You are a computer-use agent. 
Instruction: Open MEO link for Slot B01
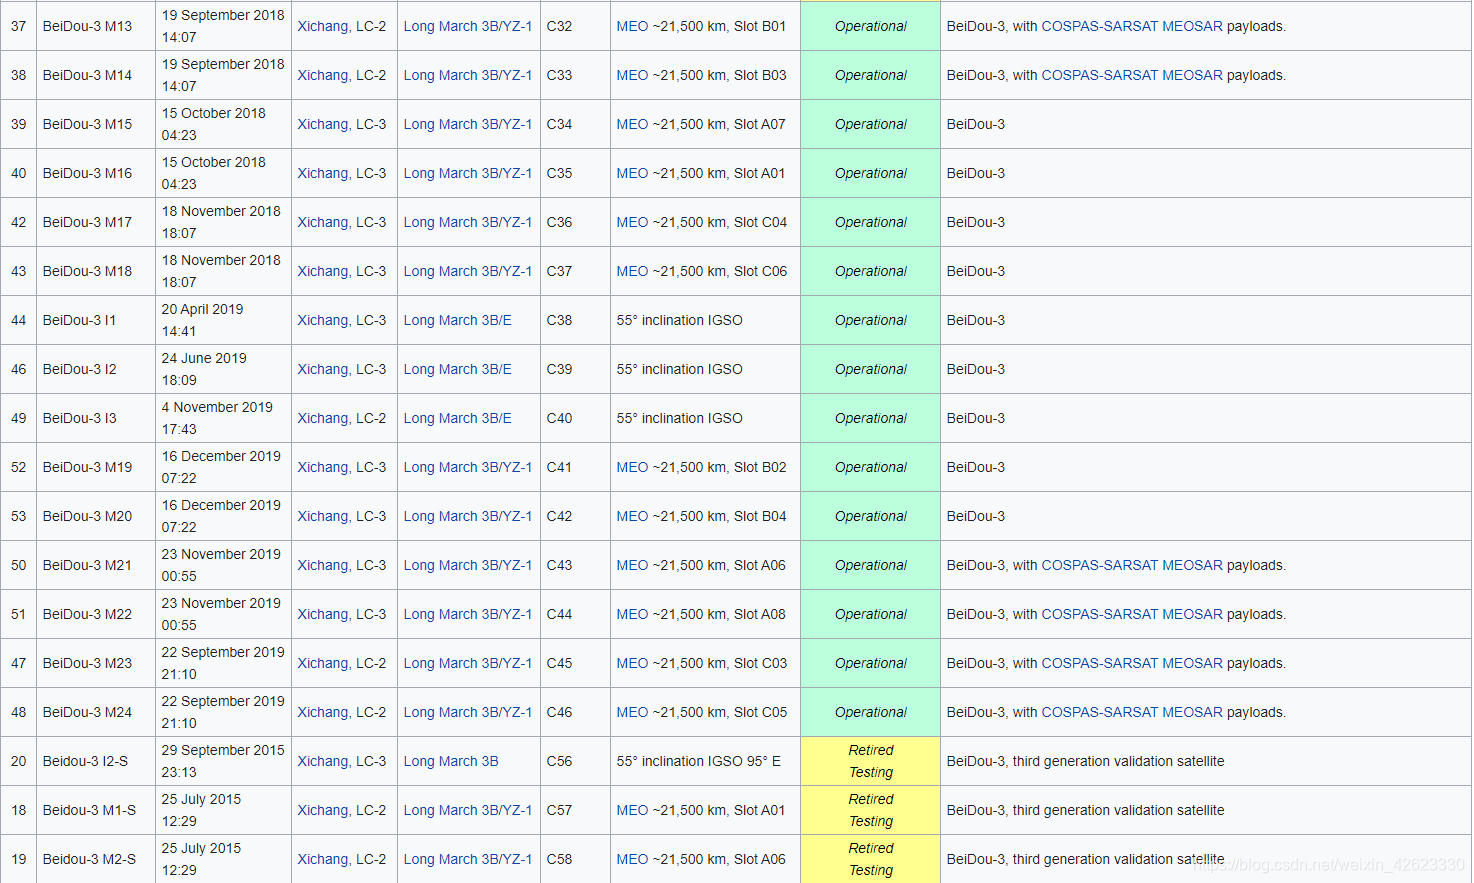click(x=632, y=26)
